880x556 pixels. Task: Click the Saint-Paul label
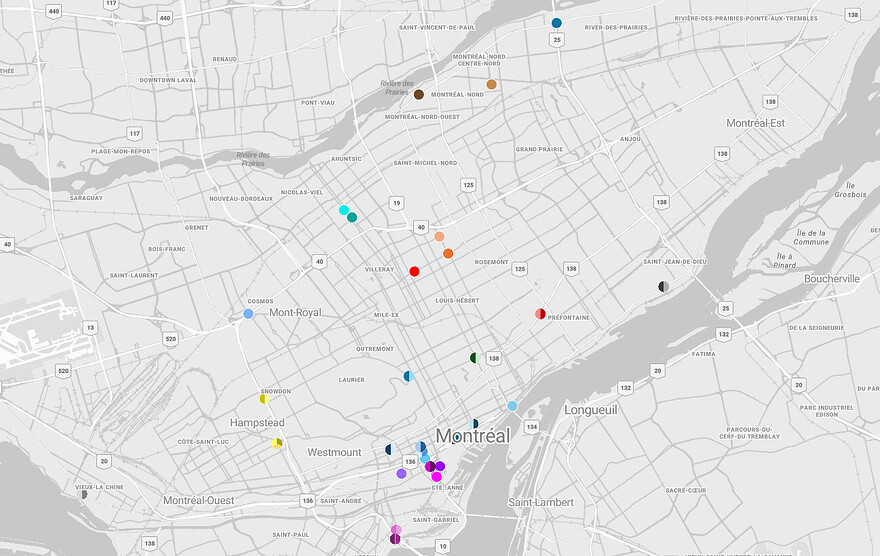pyautogui.click(x=291, y=535)
